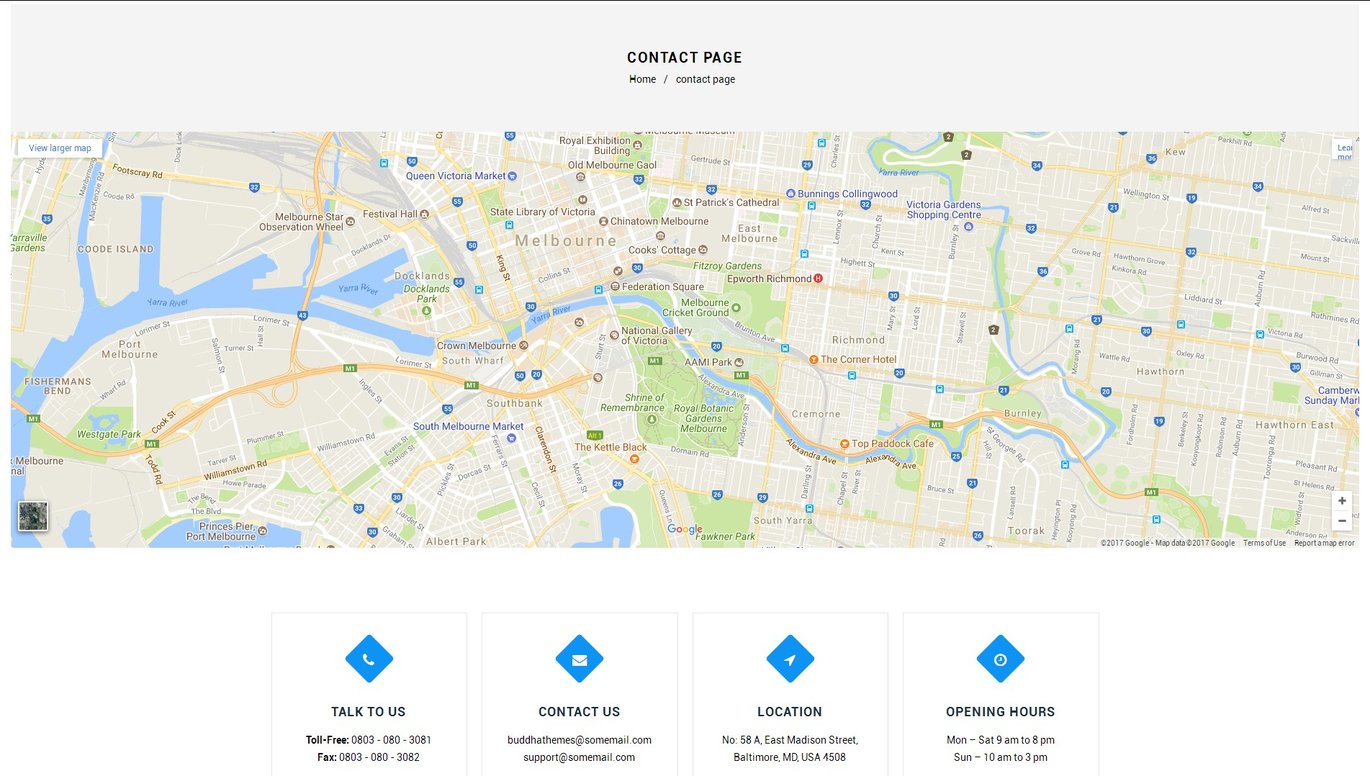Click St Patrick's Cathedral map marker
The image size is (1370, 776).
click(677, 202)
